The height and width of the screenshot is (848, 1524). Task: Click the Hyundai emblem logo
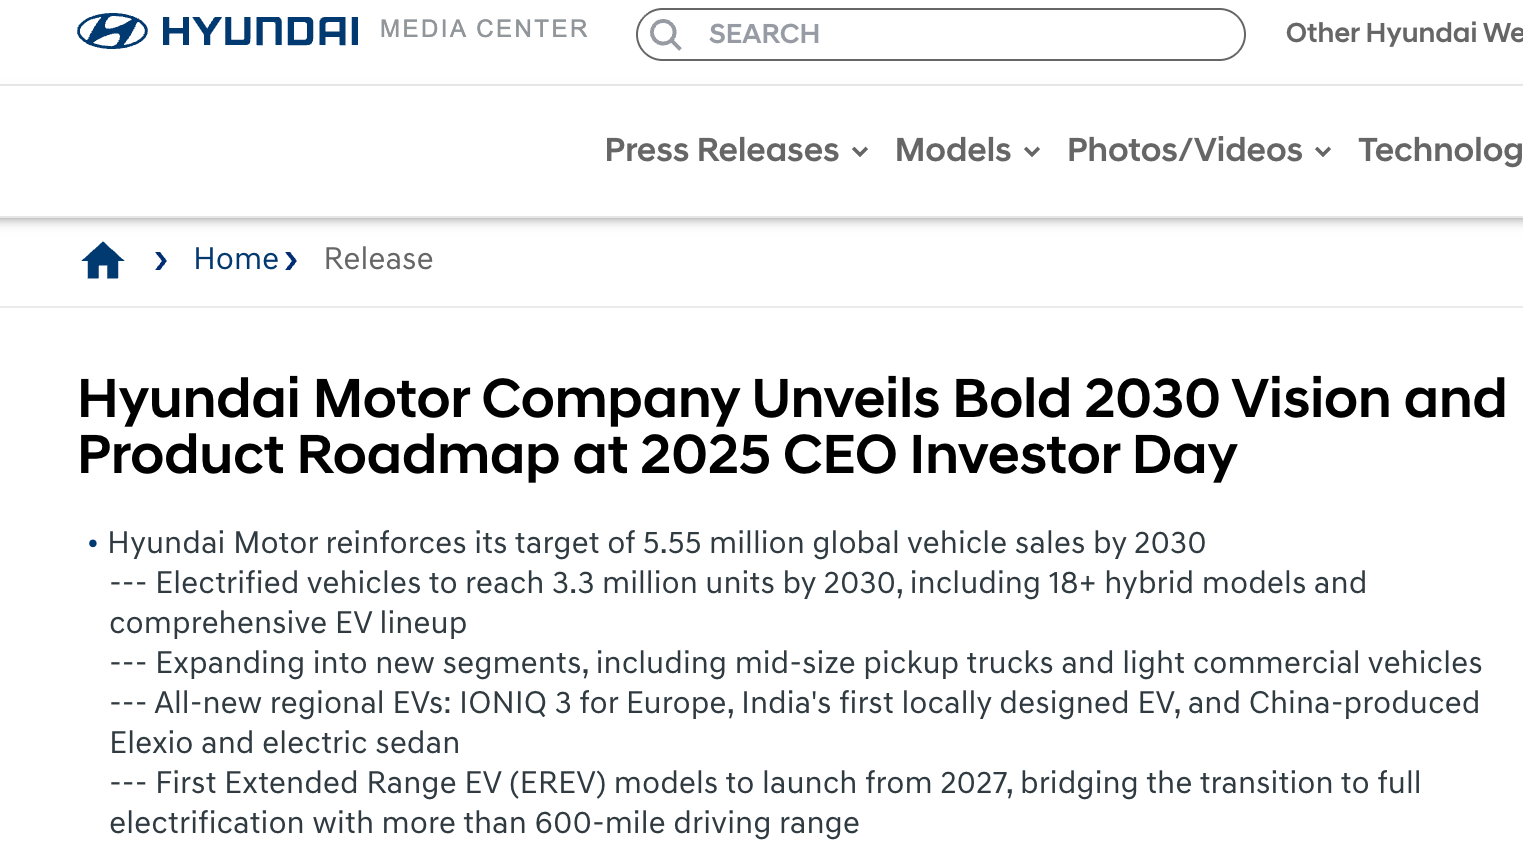tap(112, 32)
